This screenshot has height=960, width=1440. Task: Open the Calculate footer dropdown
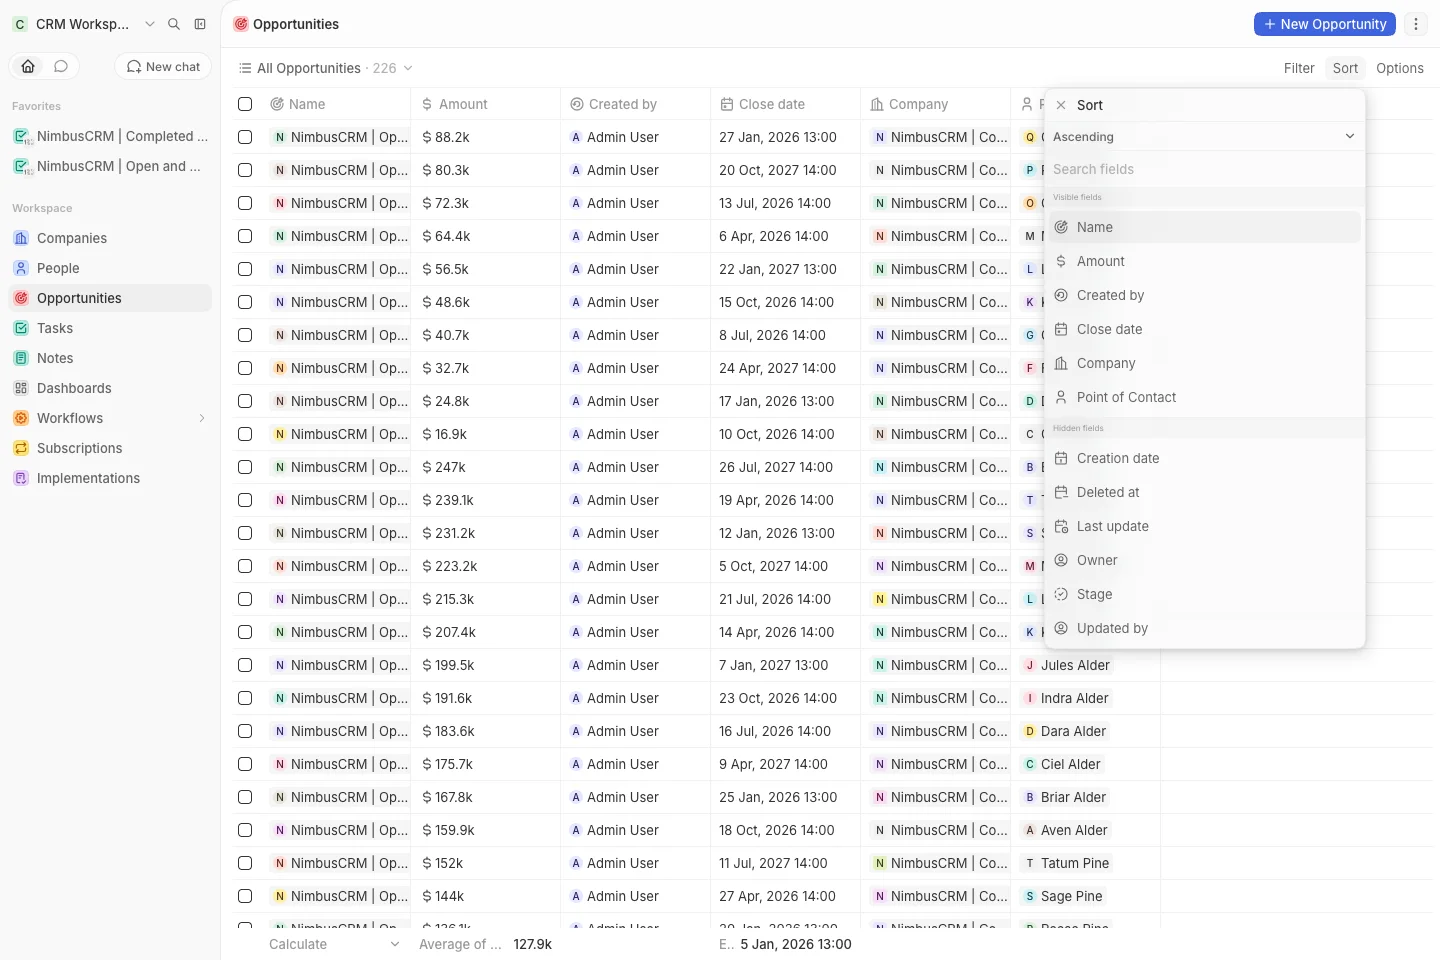click(335, 944)
